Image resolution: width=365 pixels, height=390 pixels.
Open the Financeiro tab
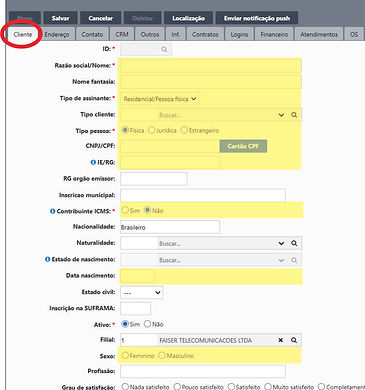[x=274, y=34]
